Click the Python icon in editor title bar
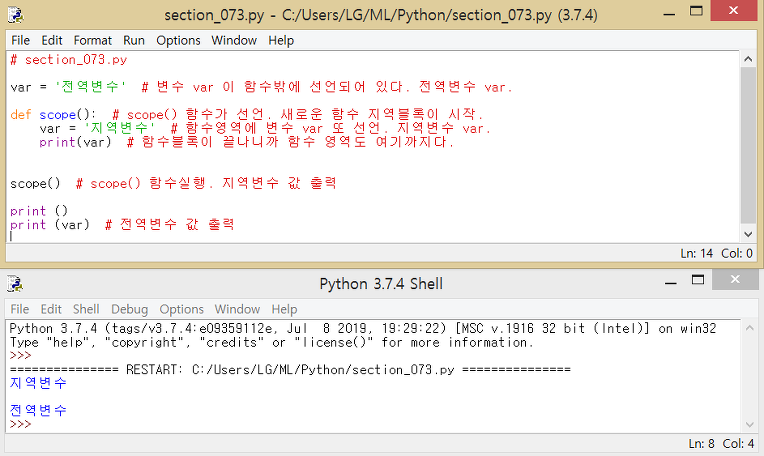 [x=15, y=15]
